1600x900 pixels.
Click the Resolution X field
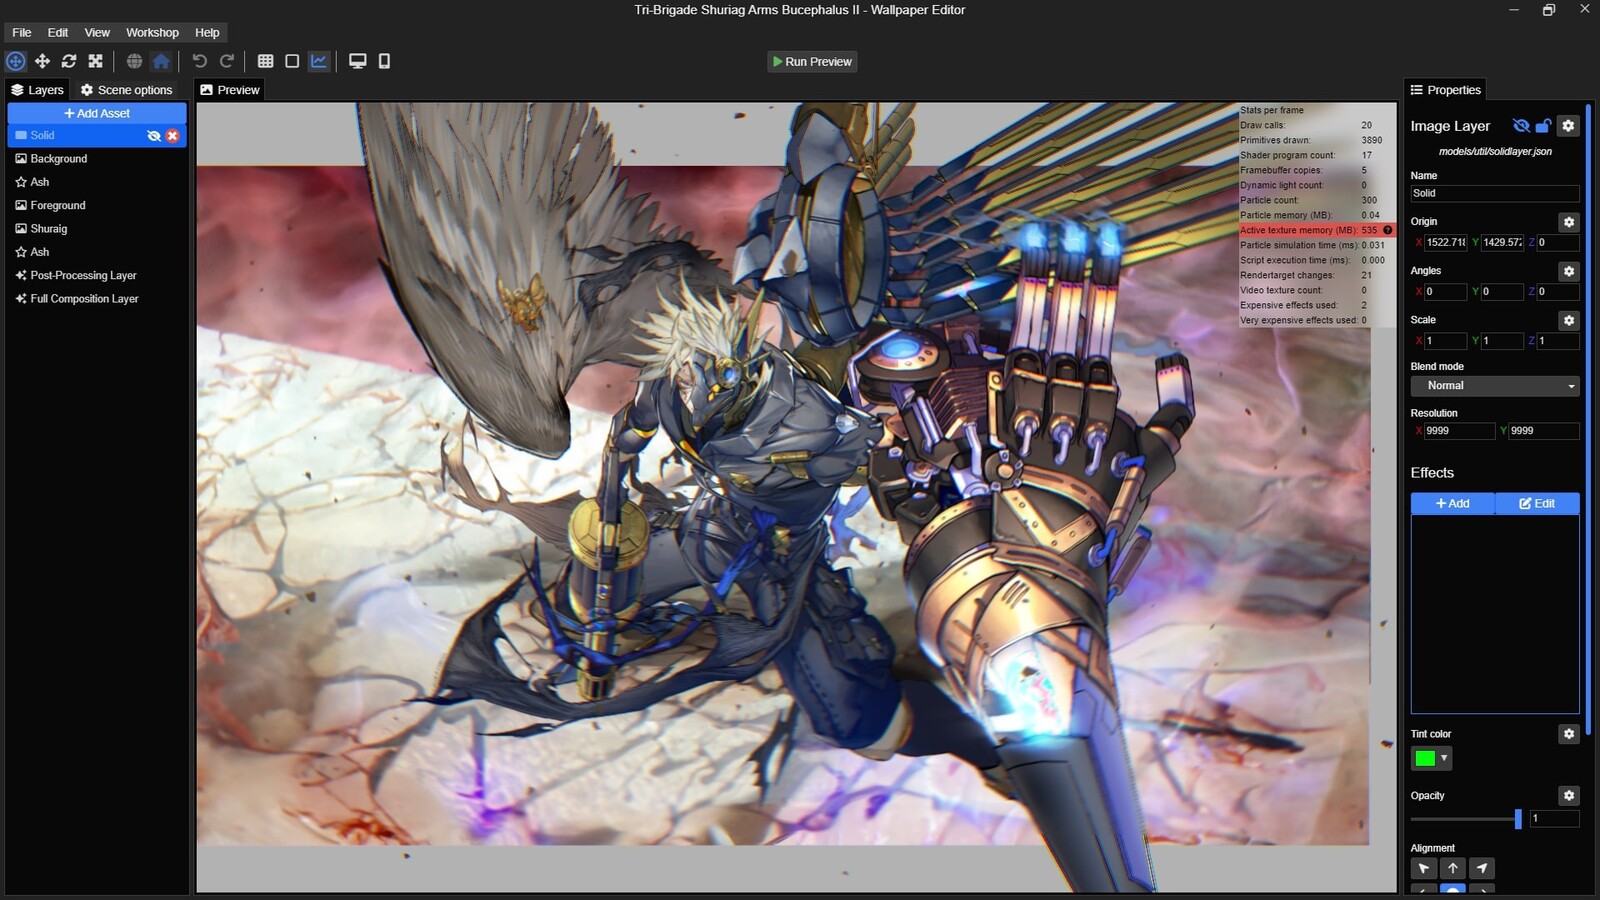[x=1459, y=431]
